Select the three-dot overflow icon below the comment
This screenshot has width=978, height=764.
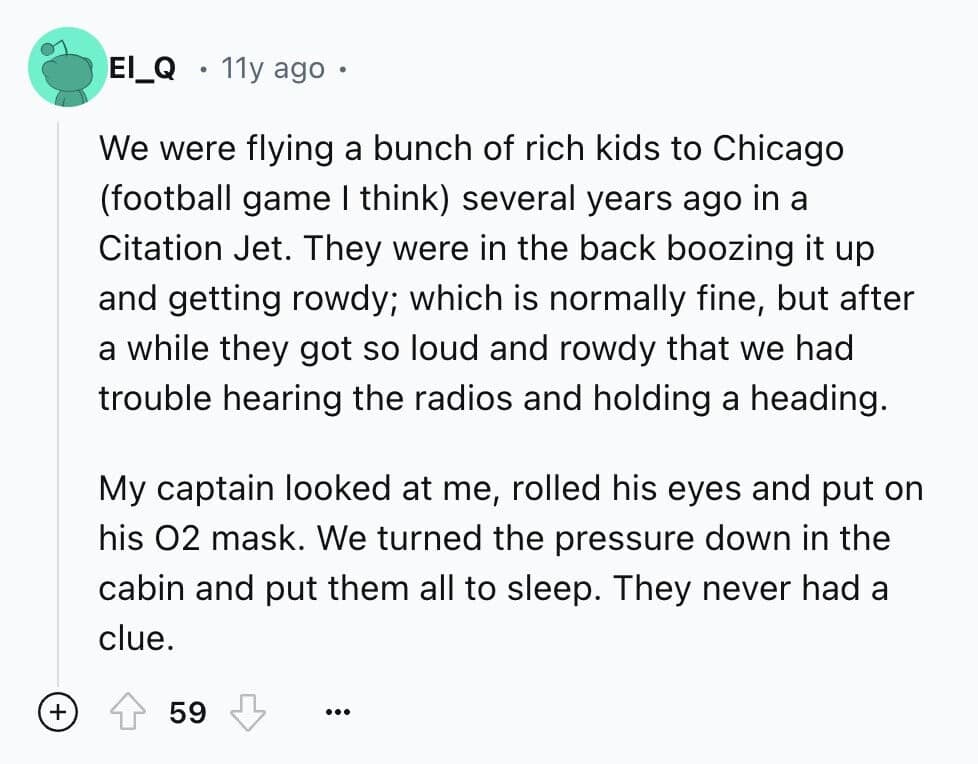[x=337, y=711]
